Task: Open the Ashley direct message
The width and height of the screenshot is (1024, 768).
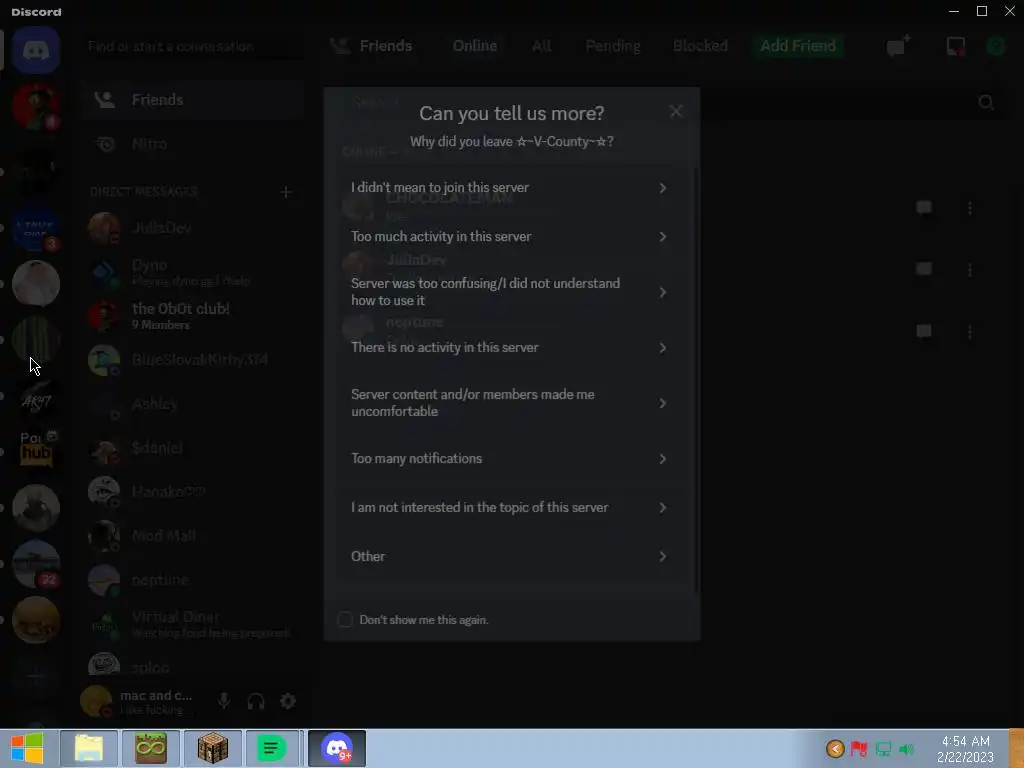Action: coord(193,404)
